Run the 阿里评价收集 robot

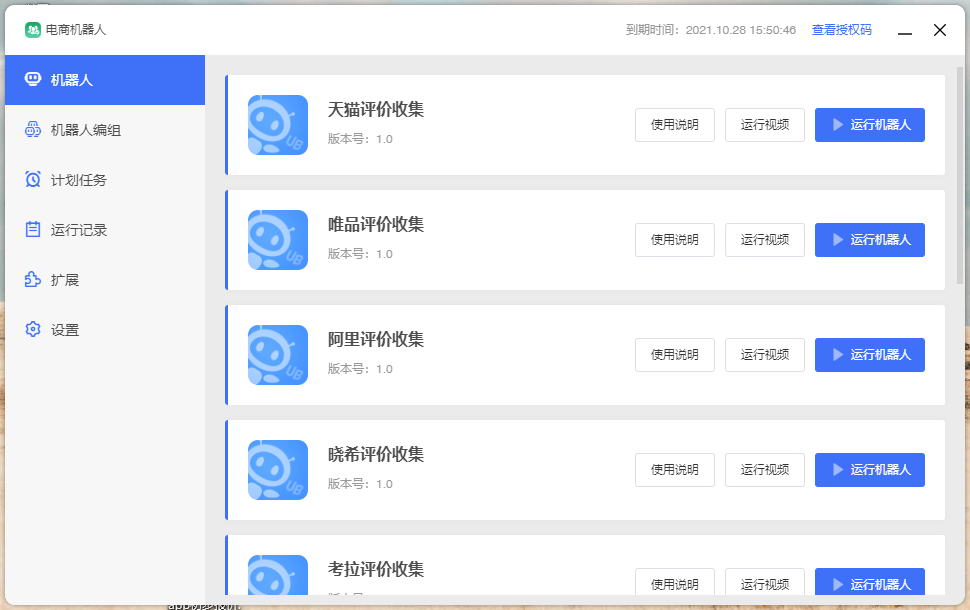tap(870, 355)
